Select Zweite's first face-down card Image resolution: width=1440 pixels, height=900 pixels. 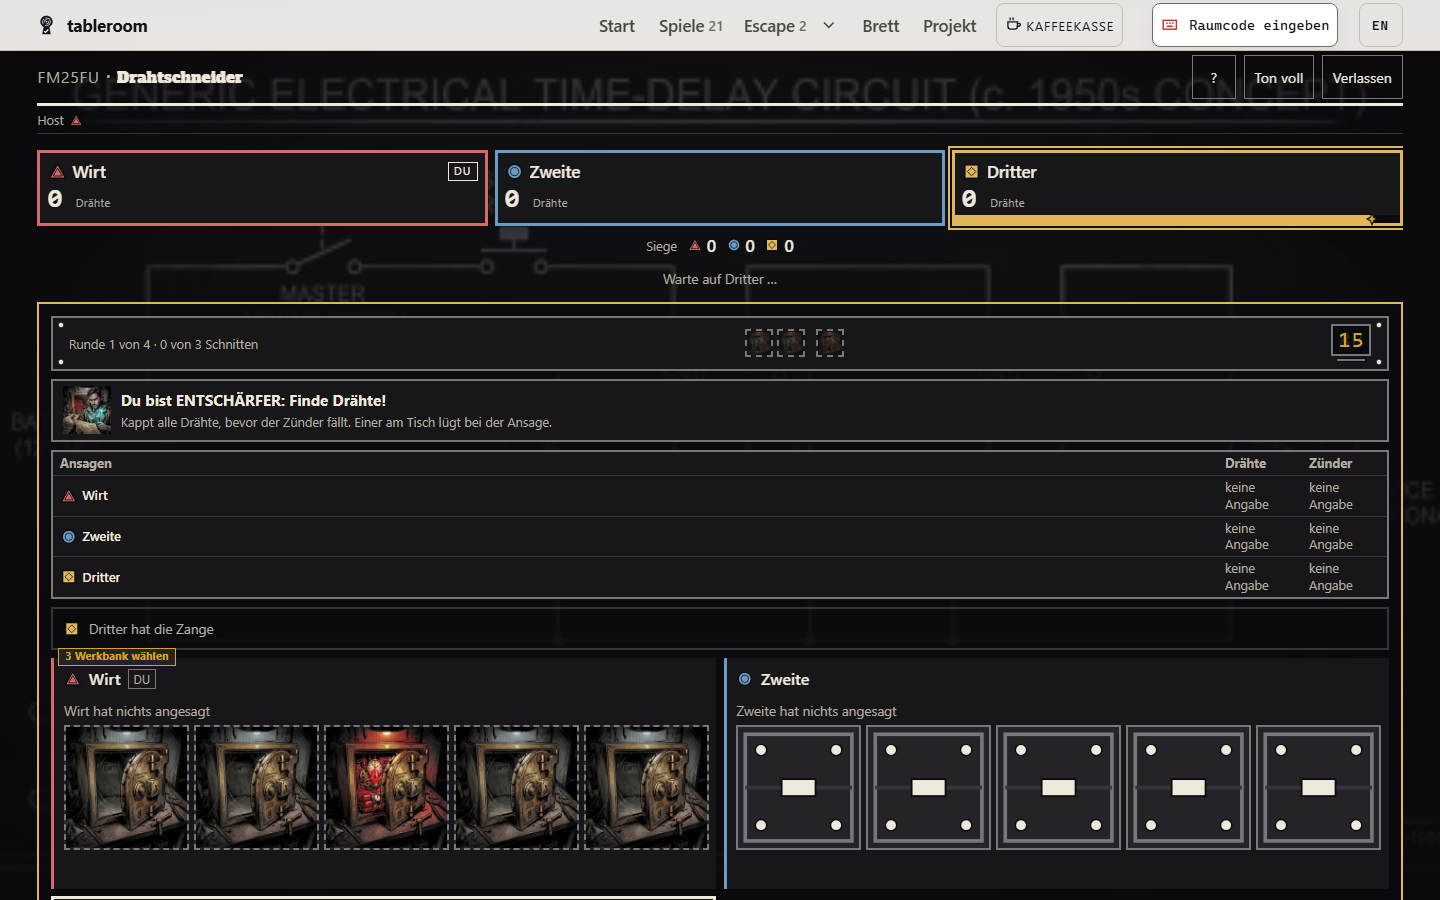798,788
